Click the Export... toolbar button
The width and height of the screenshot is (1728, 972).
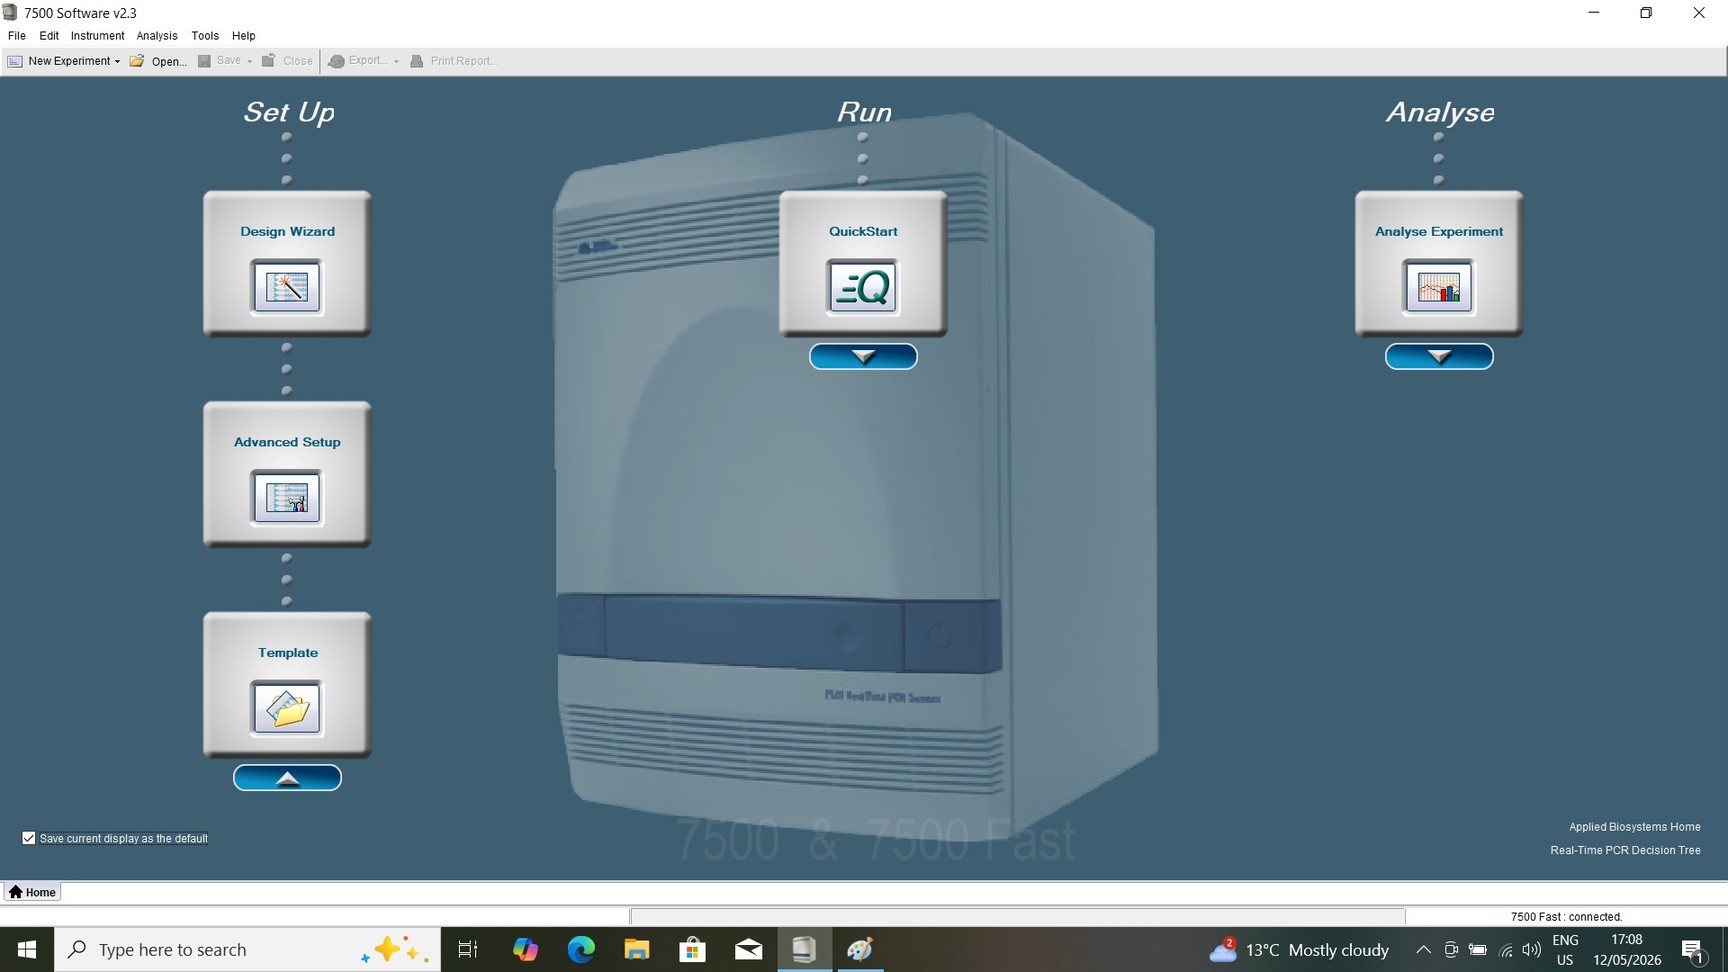[359, 61]
